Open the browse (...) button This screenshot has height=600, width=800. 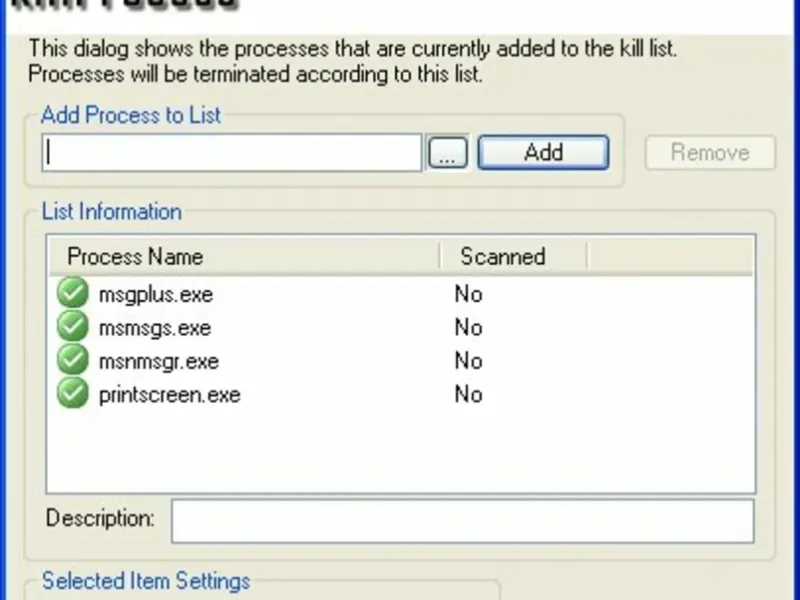tap(447, 152)
